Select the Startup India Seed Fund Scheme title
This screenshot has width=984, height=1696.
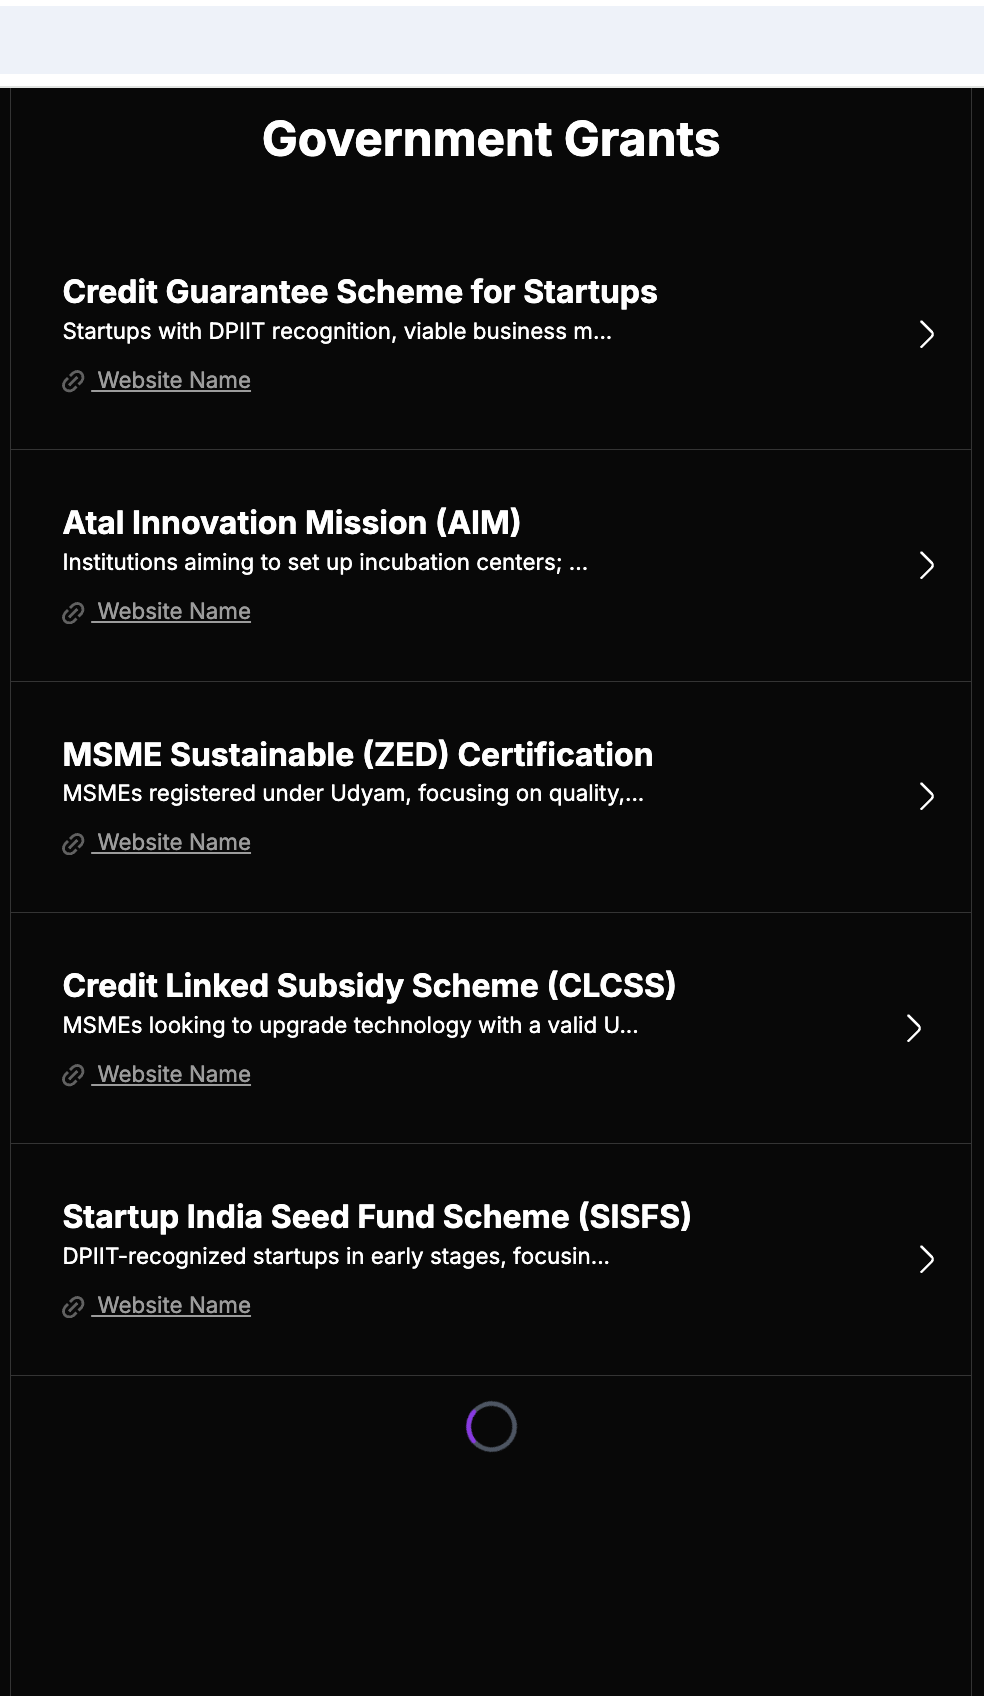point(377,1217)
